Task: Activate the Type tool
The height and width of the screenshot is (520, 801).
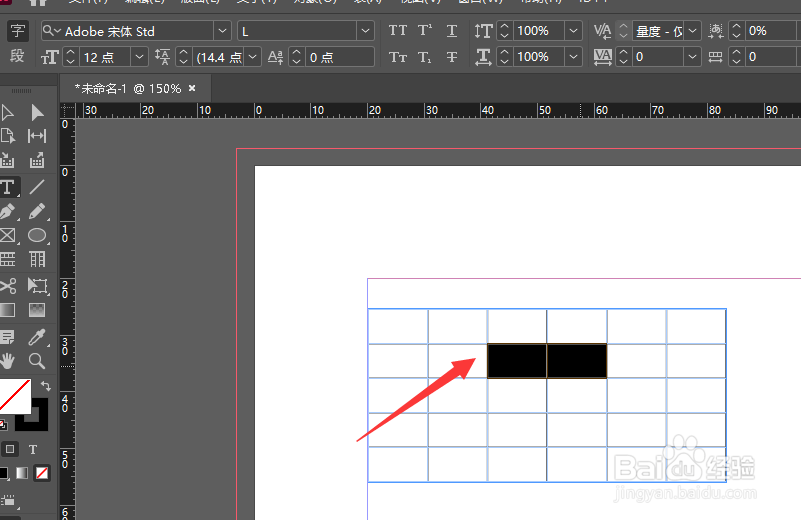Action: point(7,187)
